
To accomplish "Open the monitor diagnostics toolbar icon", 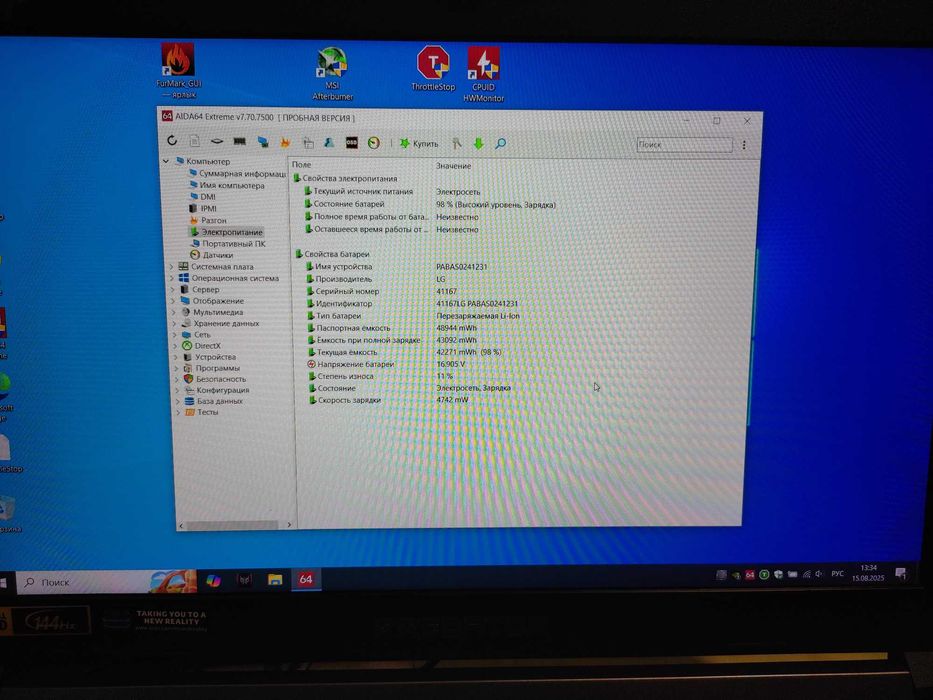I will [262, 142].
